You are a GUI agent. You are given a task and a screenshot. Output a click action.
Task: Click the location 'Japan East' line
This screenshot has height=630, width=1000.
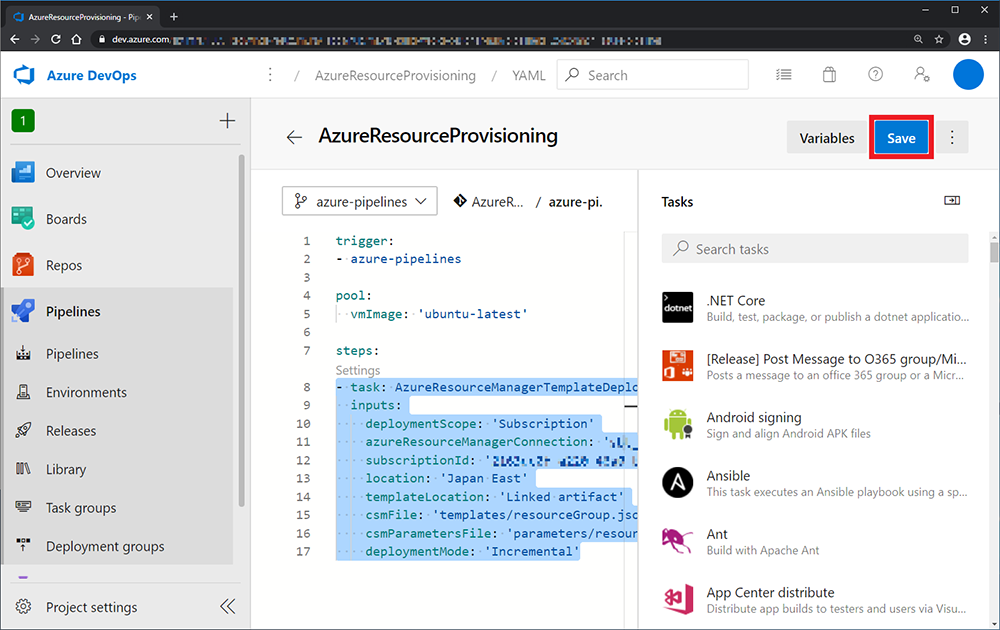[x=446, y=478]
